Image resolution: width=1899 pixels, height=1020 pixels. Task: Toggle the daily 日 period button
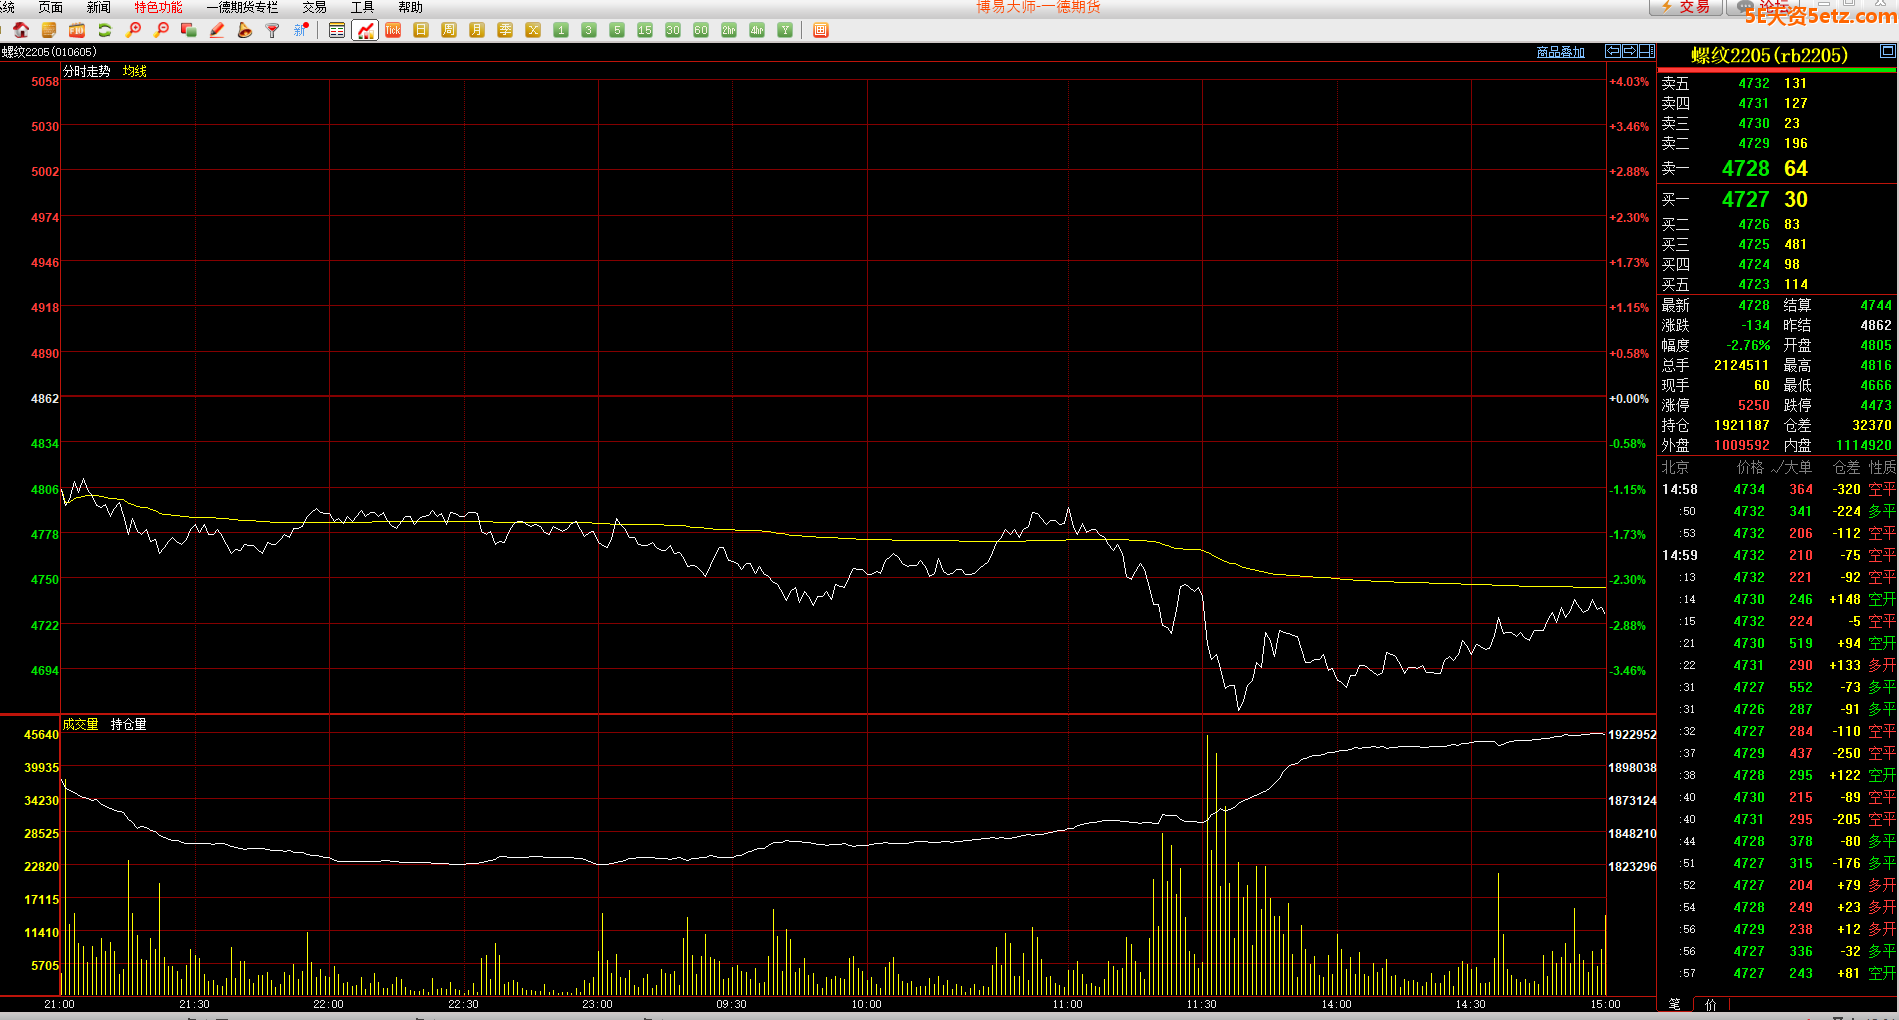coord(421,30)
